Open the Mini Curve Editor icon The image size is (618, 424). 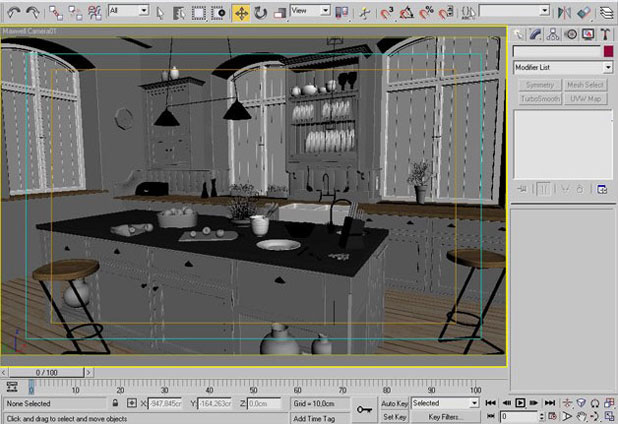point(12,387)
